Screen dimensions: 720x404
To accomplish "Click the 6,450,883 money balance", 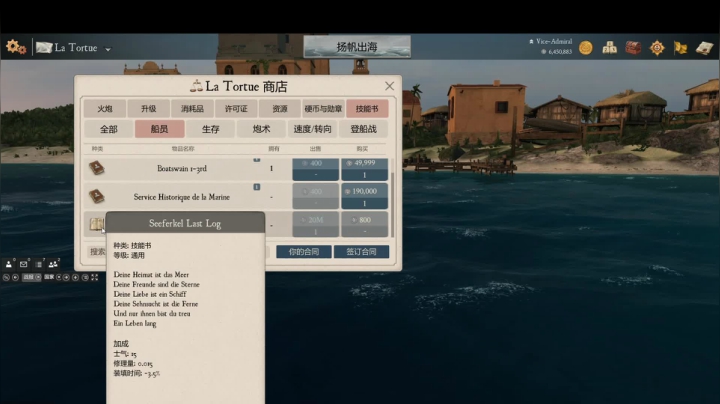I will click(x=560, y=52).
